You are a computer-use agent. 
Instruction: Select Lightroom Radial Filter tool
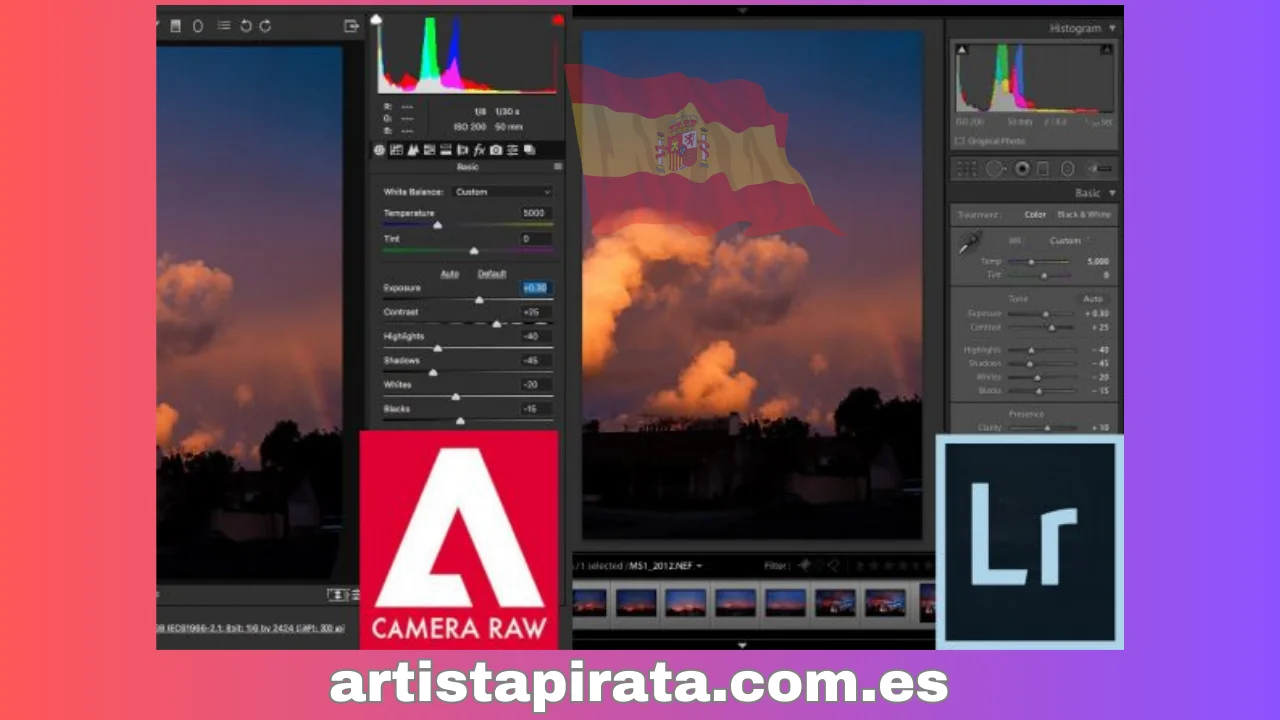pos(1068,169)
